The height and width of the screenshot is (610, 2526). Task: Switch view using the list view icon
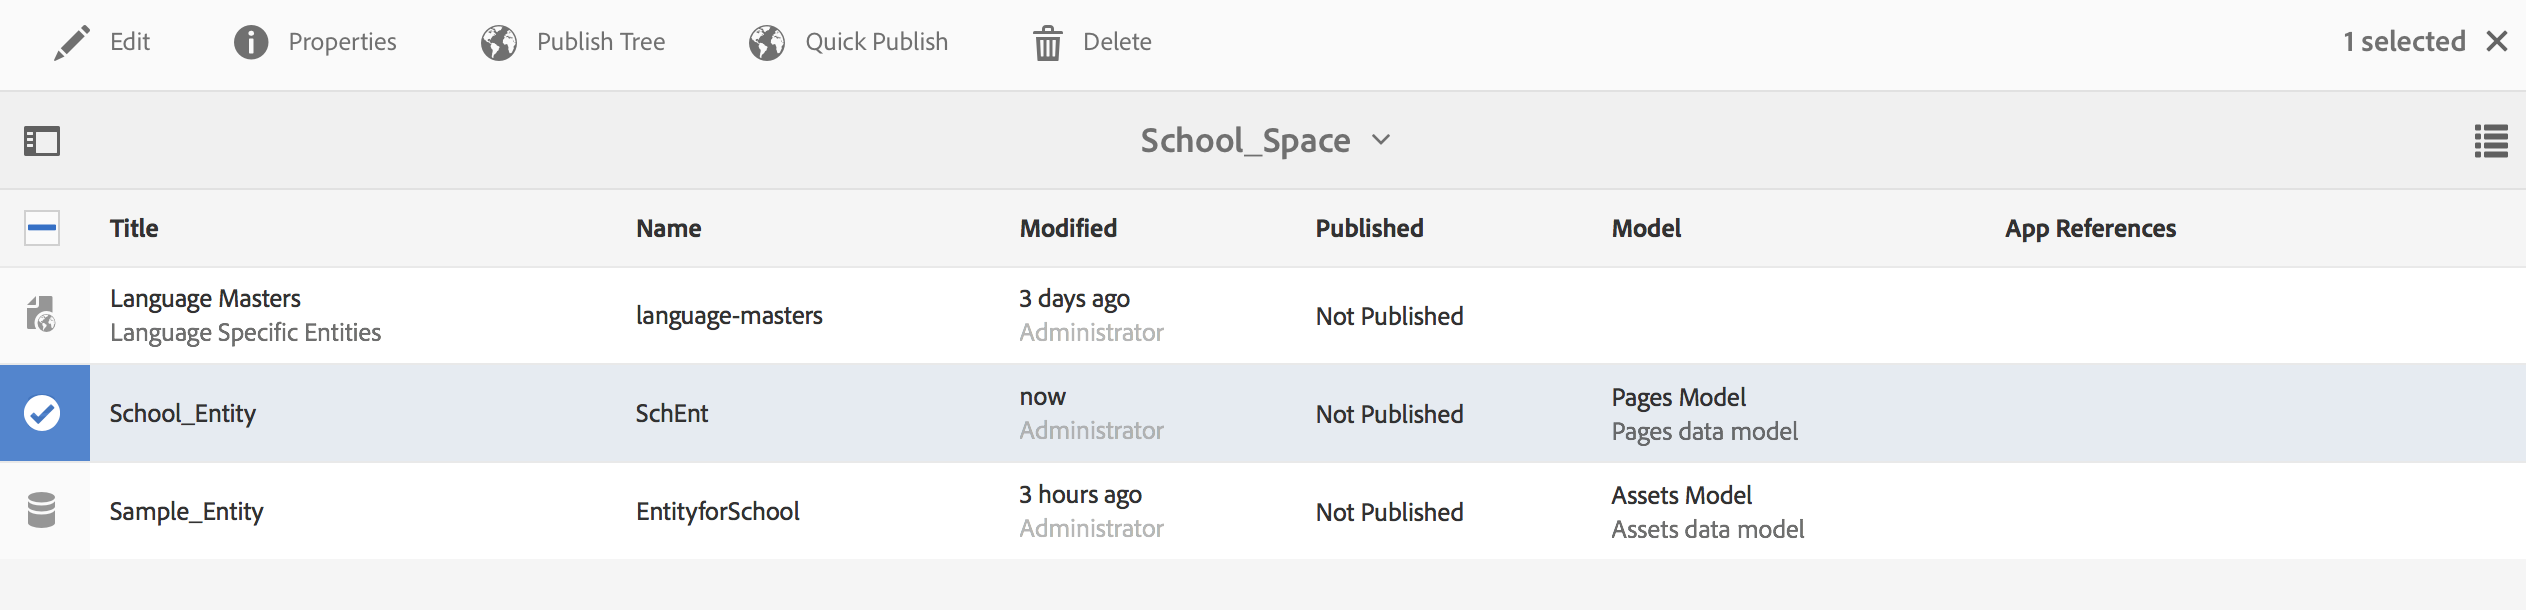click(2491, 141)
